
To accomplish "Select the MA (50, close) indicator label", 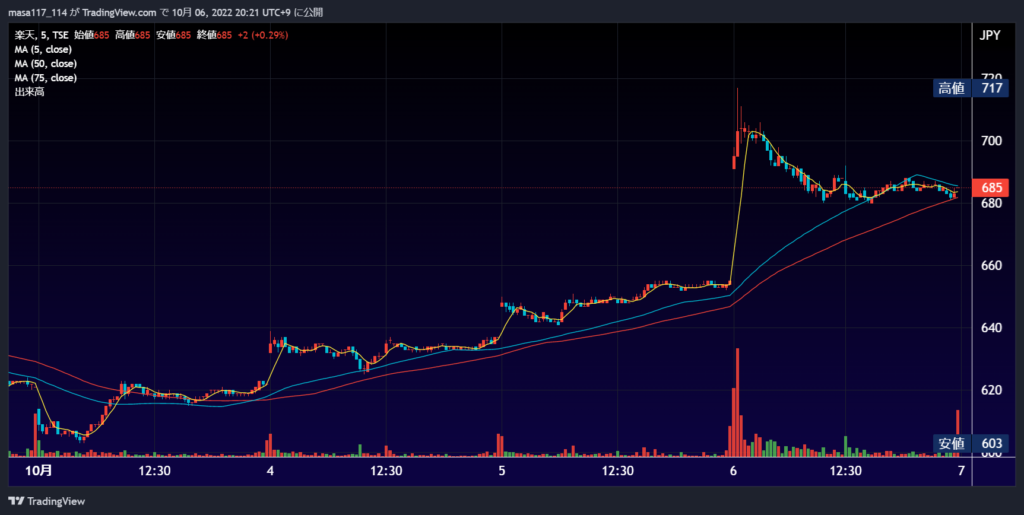I will [46, 64].
